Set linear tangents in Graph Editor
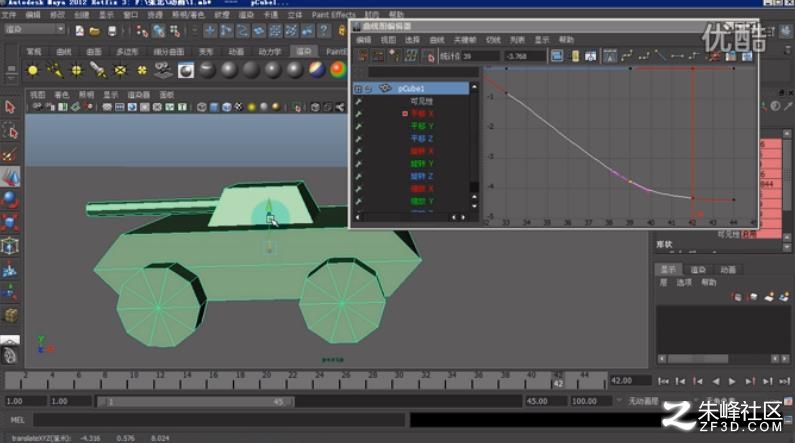 click(x=660, y=56)
